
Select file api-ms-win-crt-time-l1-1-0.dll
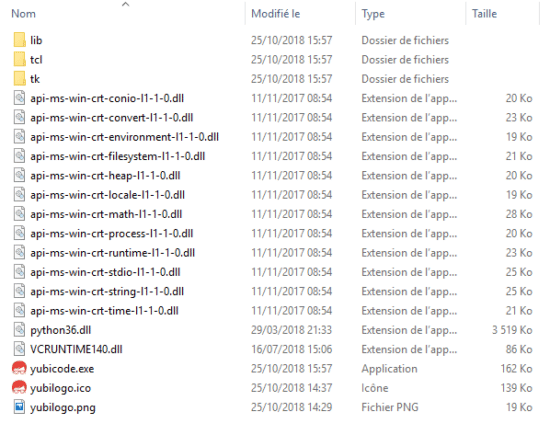point(104,310)
